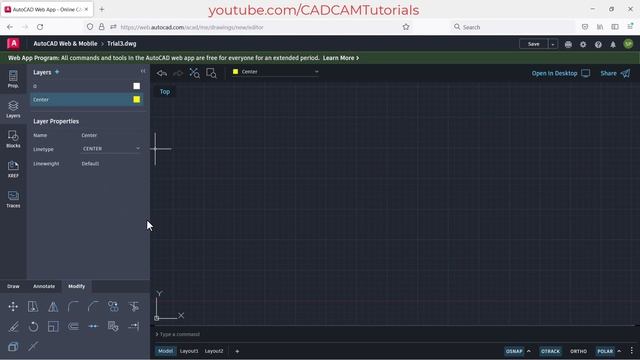The height and width of the screenshot is (360, 640).
Task: Open the XREF panel in sidebar
Action: 13,169
